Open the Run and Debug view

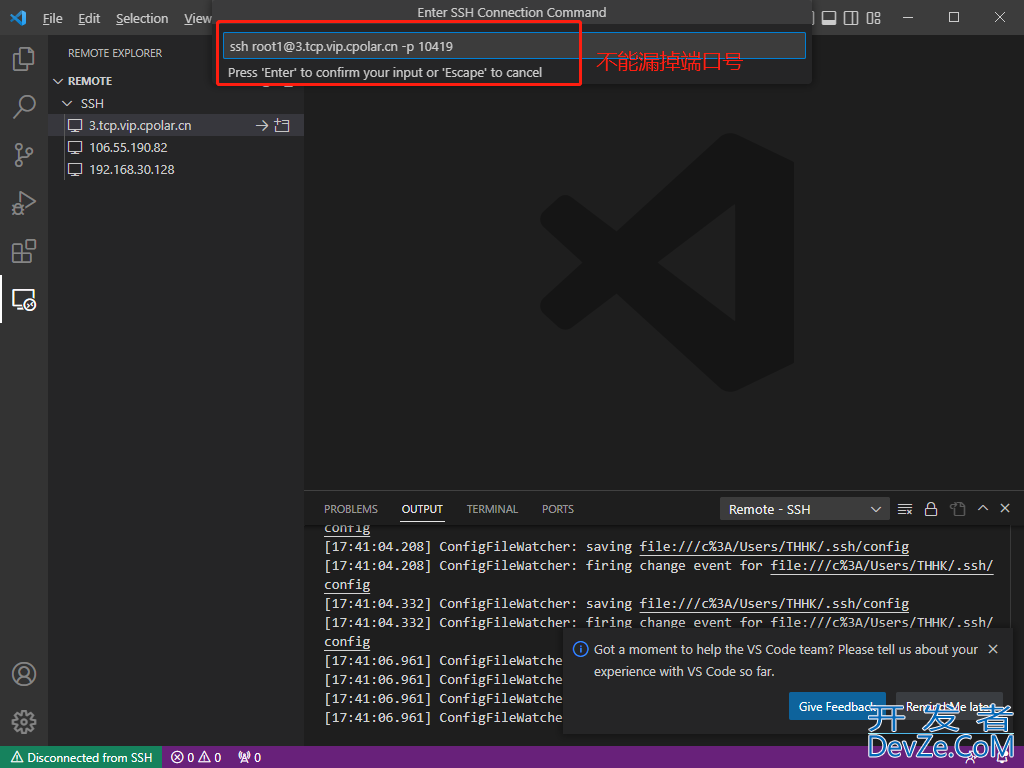point(24,203)
